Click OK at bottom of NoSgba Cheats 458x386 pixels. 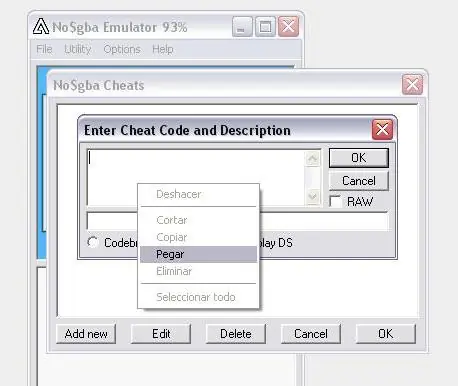pos(386,334)
